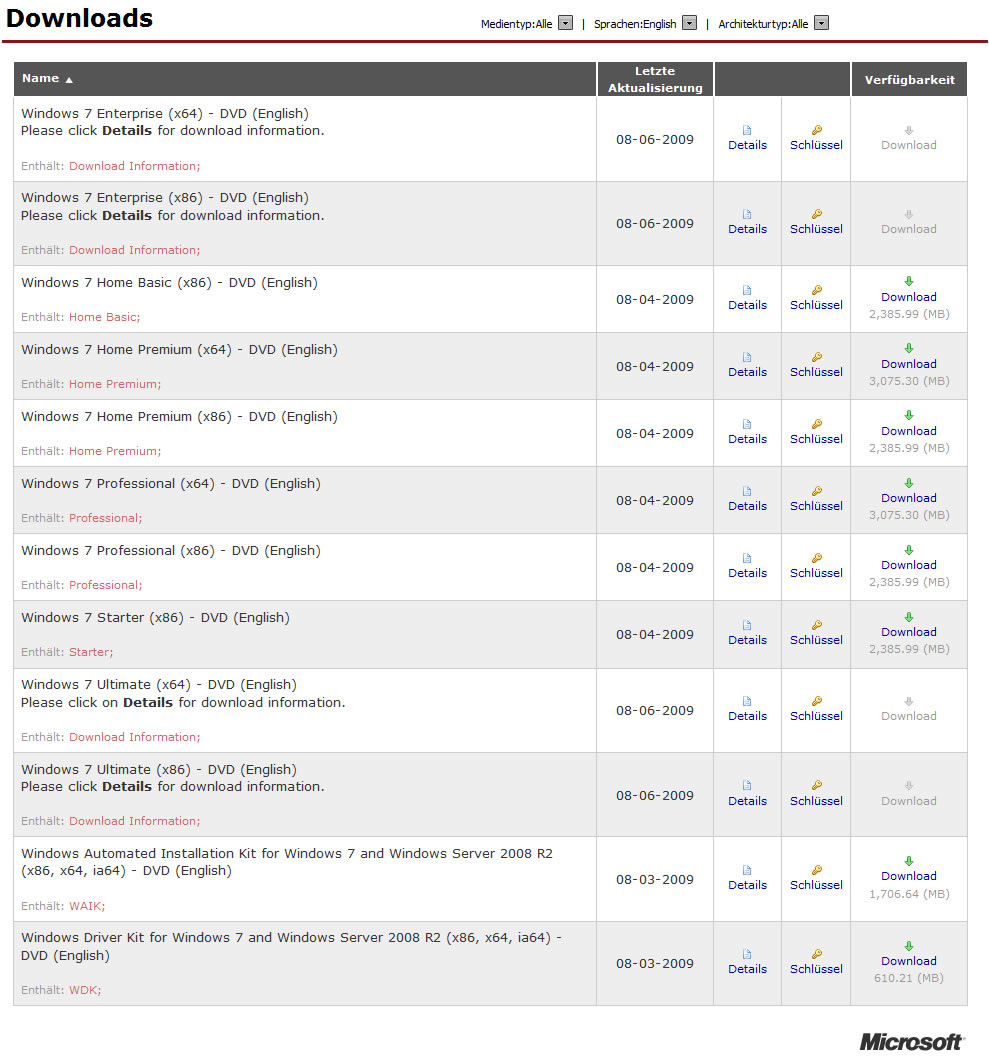Viewport: 989px width, 1059px height.
Task: Click the key icon for Windows 7 Enterprise x86
Action: pos(817,214)
